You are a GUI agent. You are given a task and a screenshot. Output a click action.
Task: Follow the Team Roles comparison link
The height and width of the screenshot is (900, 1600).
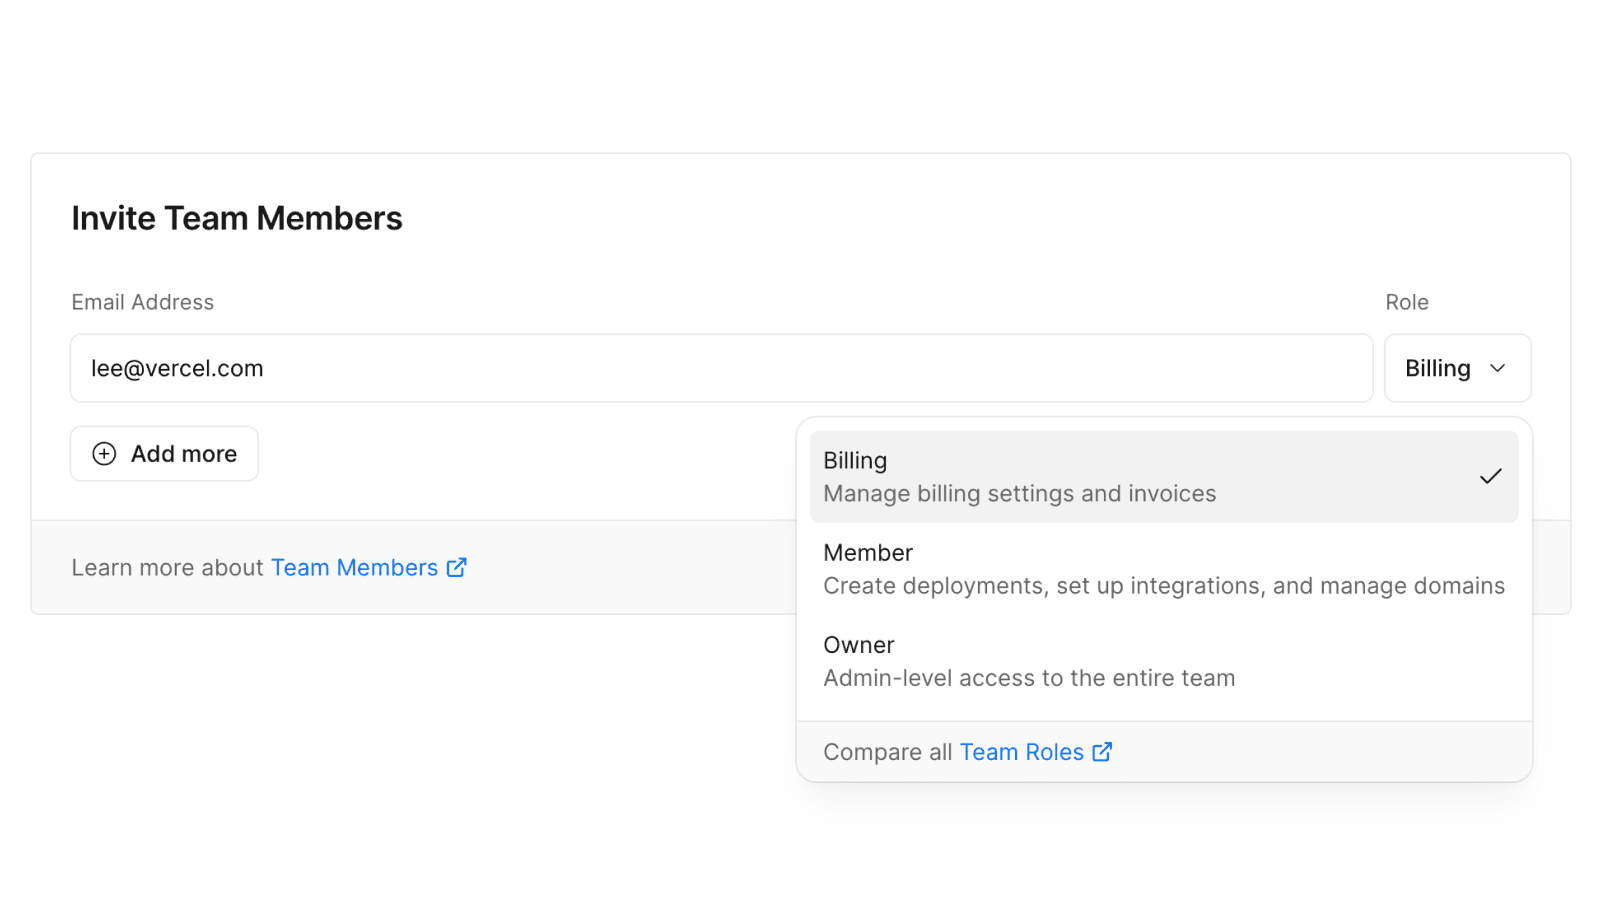pos(1021,752)
